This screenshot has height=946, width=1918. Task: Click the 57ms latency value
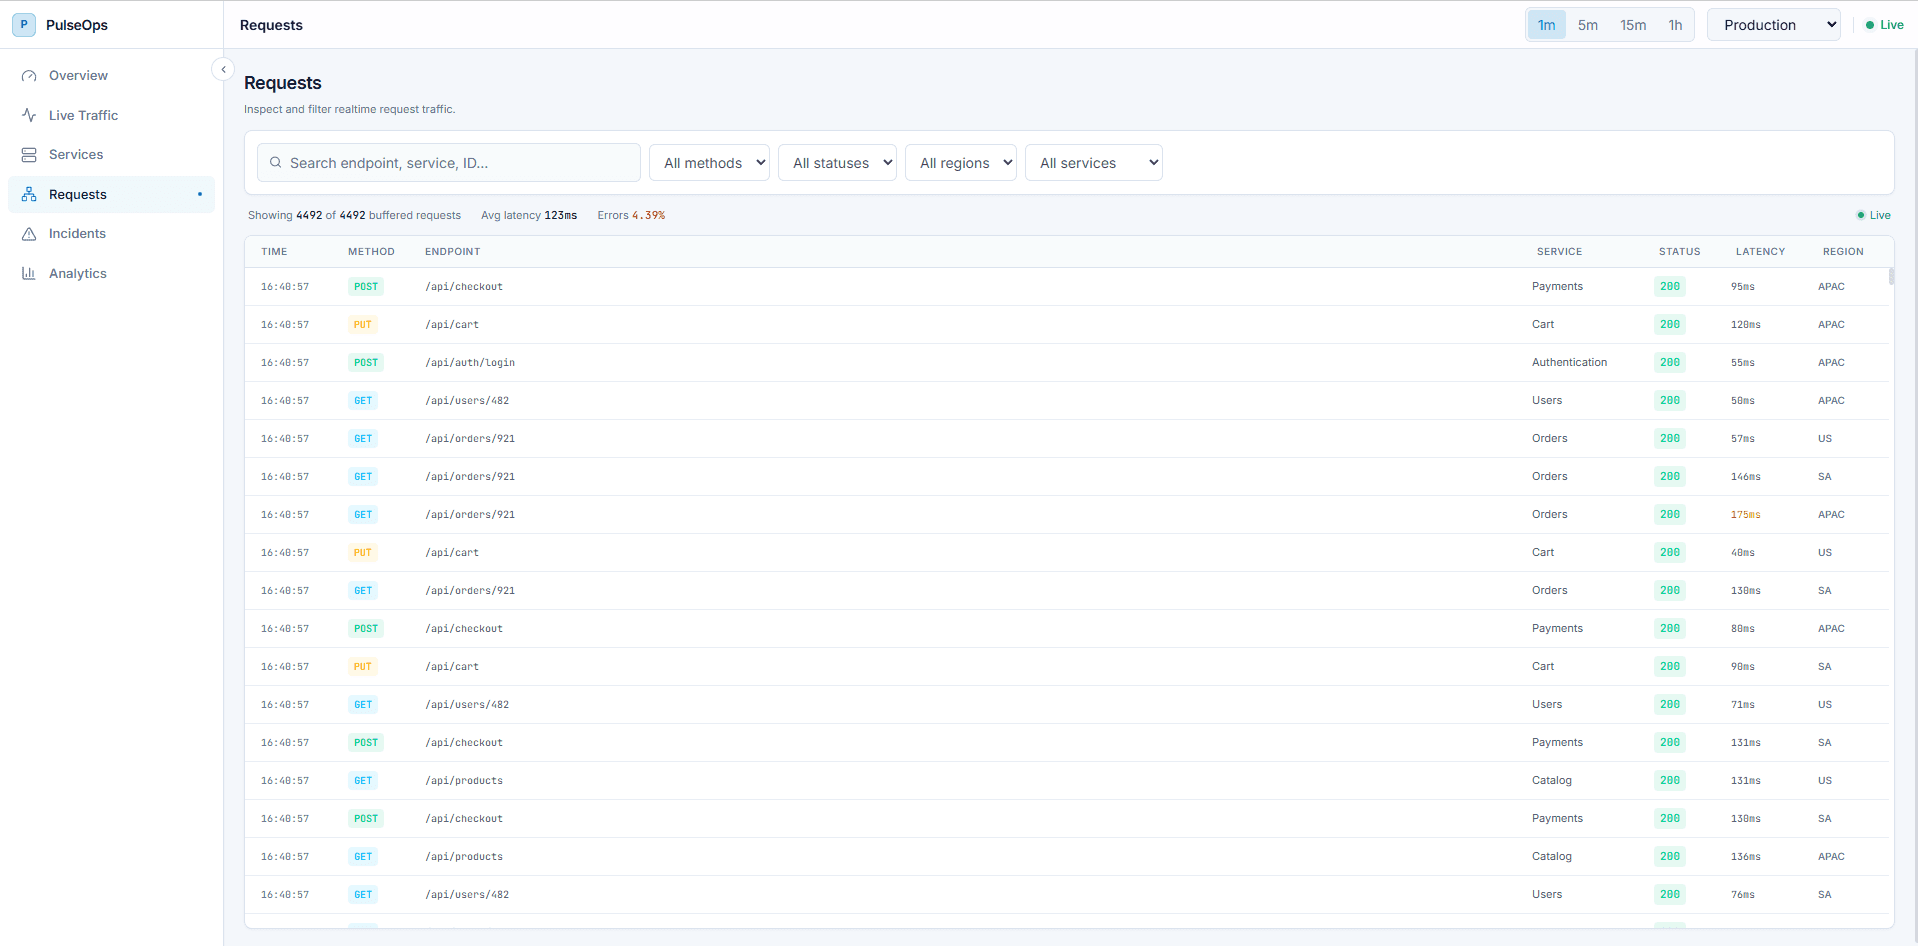tap(1742, 439)
